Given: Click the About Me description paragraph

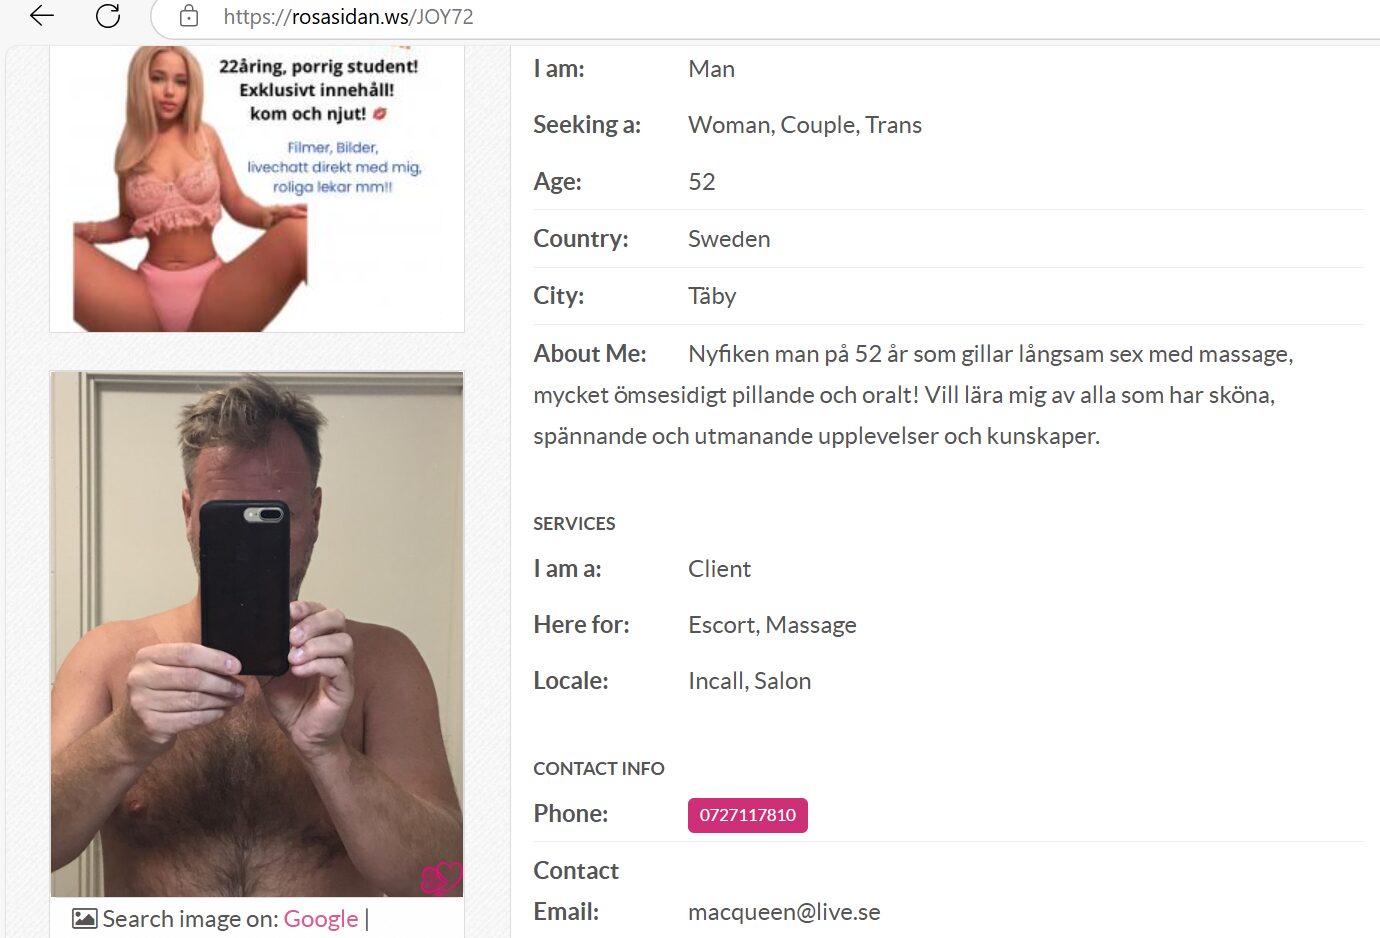Looking at the screenshot, I should click(913, 395).
